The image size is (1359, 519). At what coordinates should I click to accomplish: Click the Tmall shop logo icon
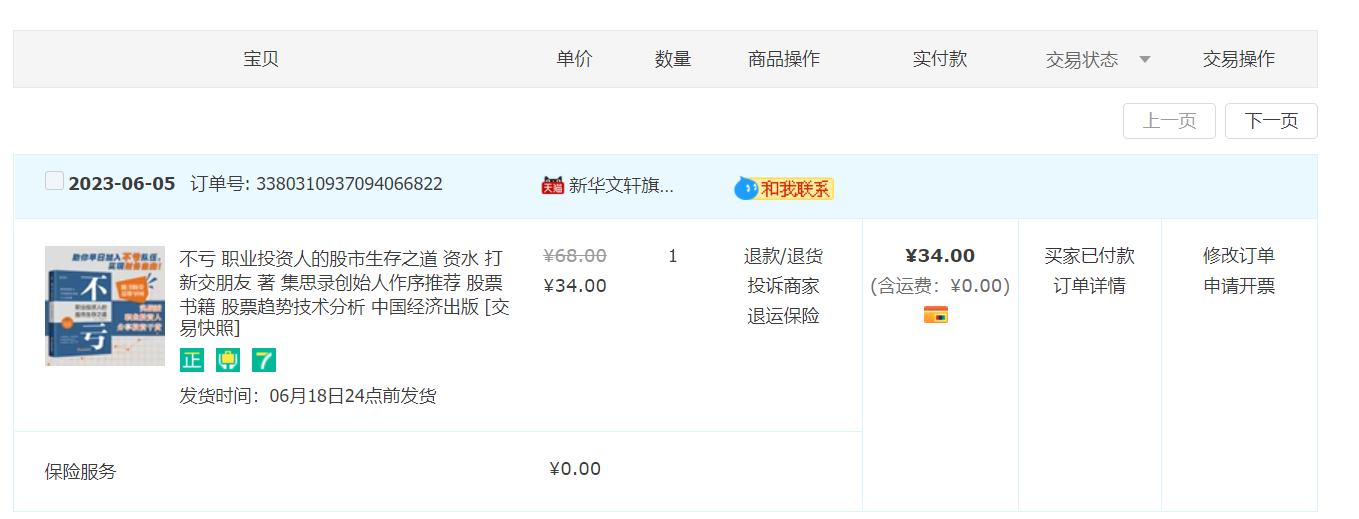[553, 185]
